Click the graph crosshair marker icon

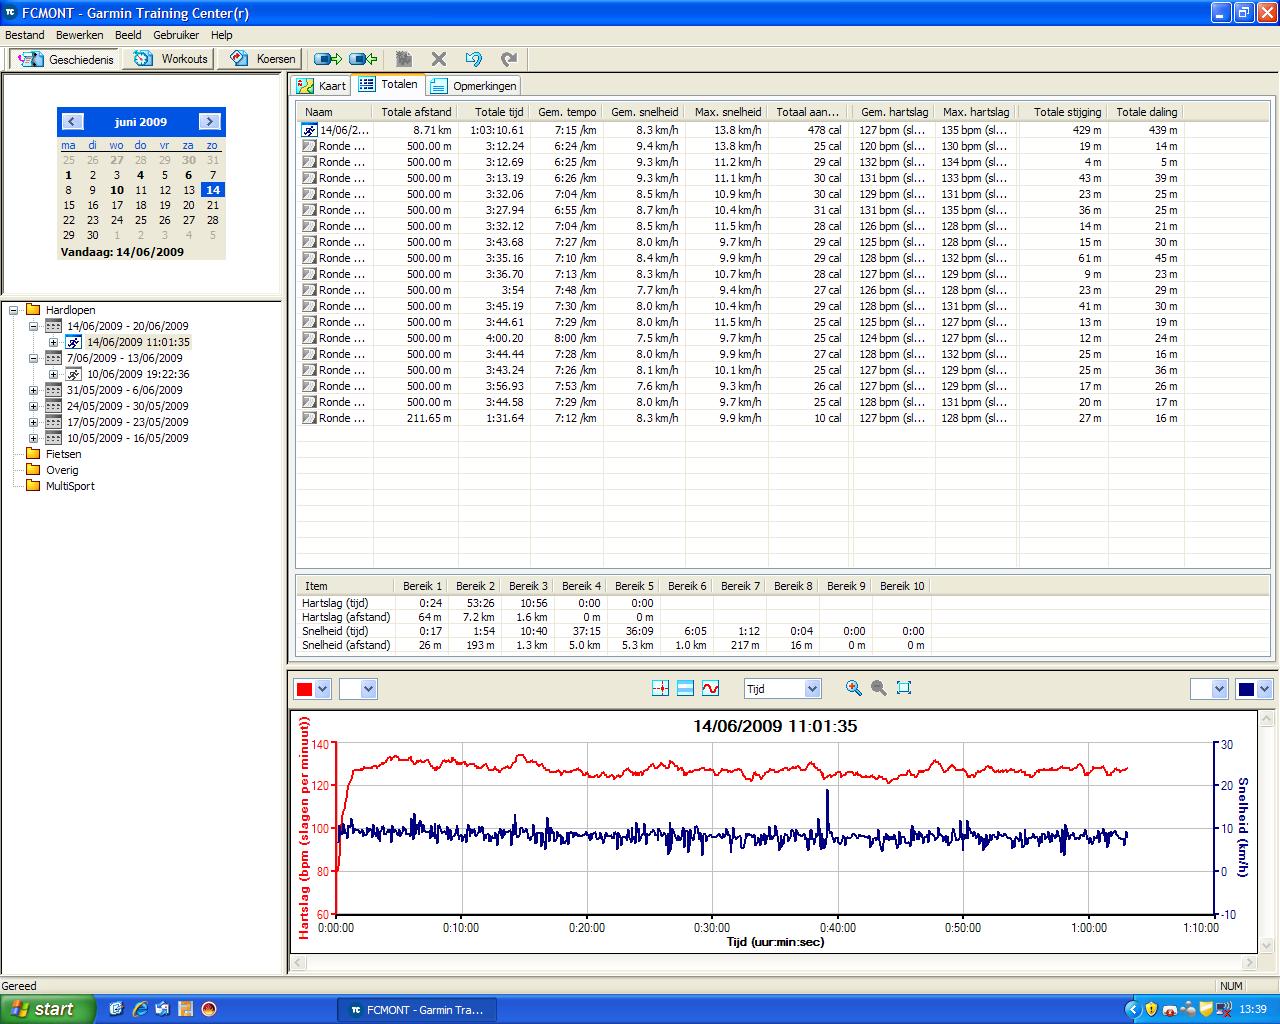[660, 688]
